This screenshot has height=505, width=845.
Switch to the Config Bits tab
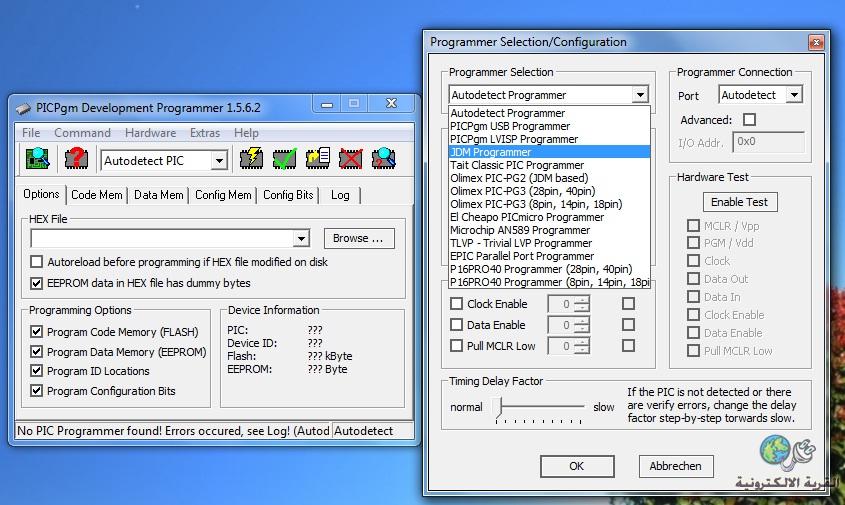point(288,195)
